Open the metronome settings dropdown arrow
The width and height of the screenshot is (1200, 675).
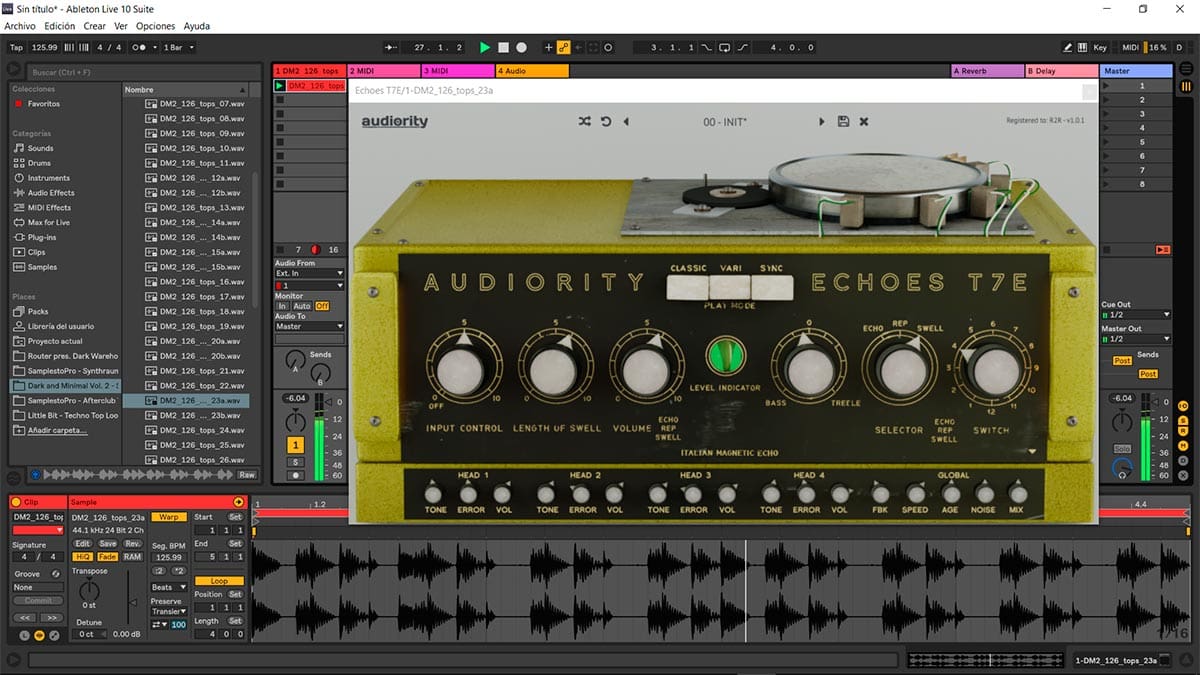pos(153,47)
